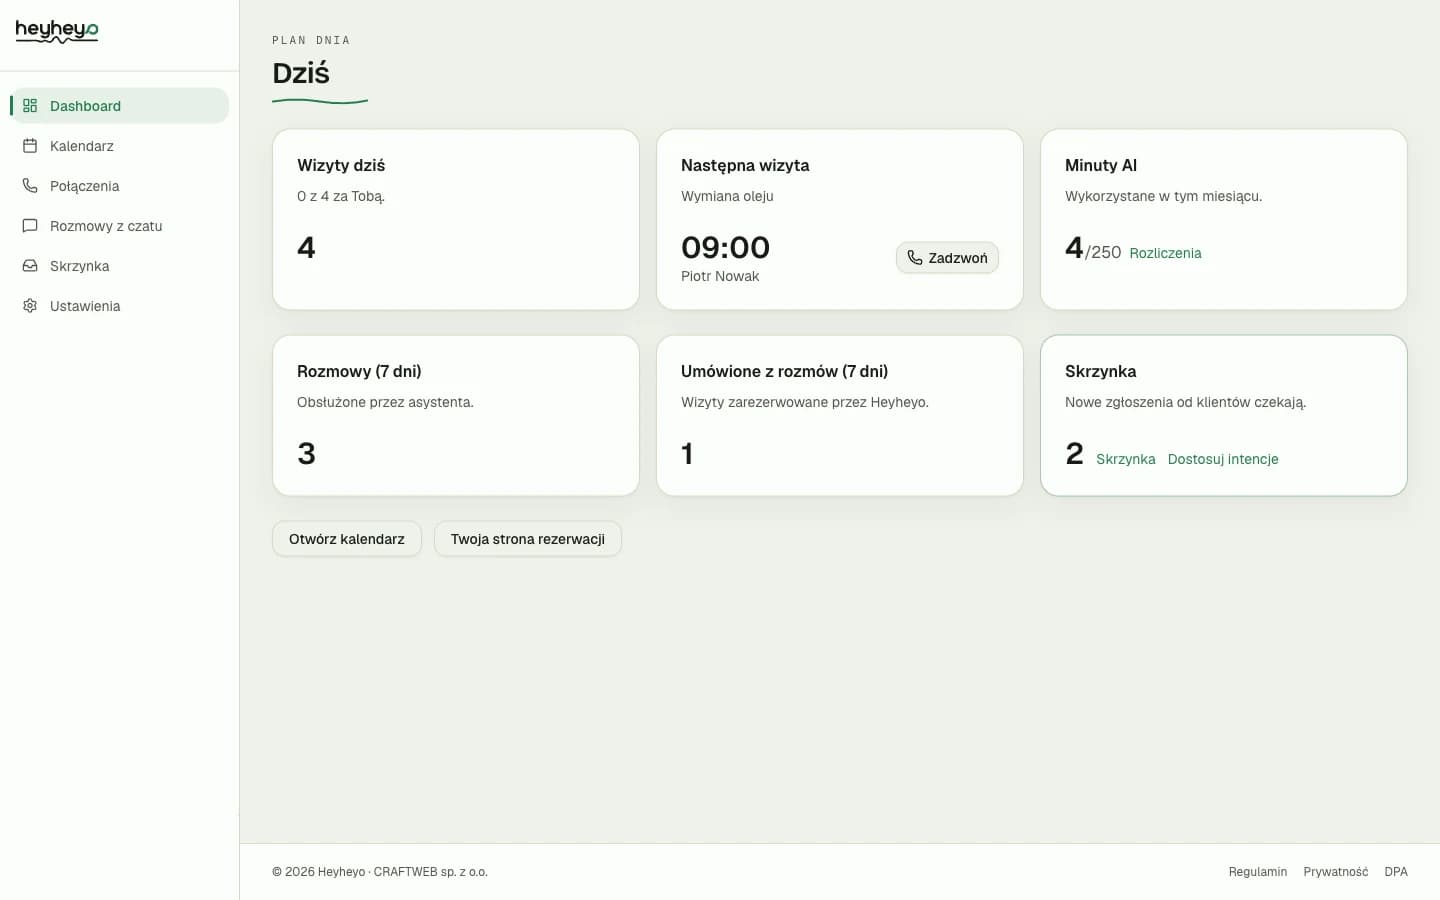Click the /250 minutes limit text

[1103, 252]
